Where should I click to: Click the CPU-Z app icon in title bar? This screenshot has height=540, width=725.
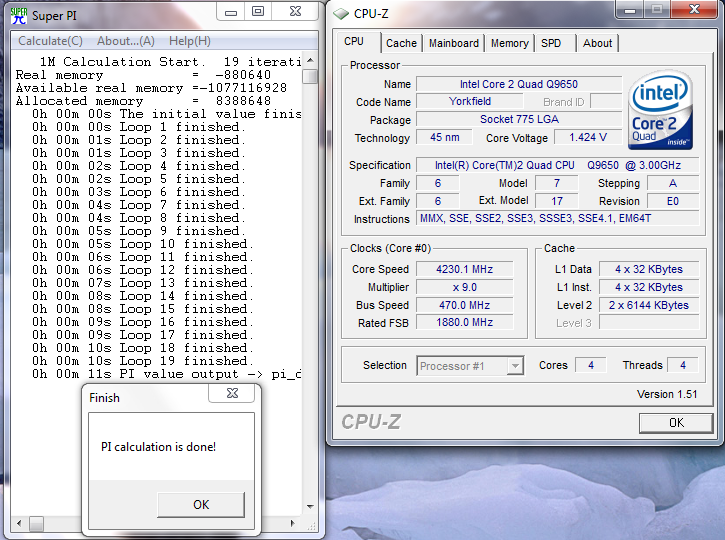(x=341, y=14)
